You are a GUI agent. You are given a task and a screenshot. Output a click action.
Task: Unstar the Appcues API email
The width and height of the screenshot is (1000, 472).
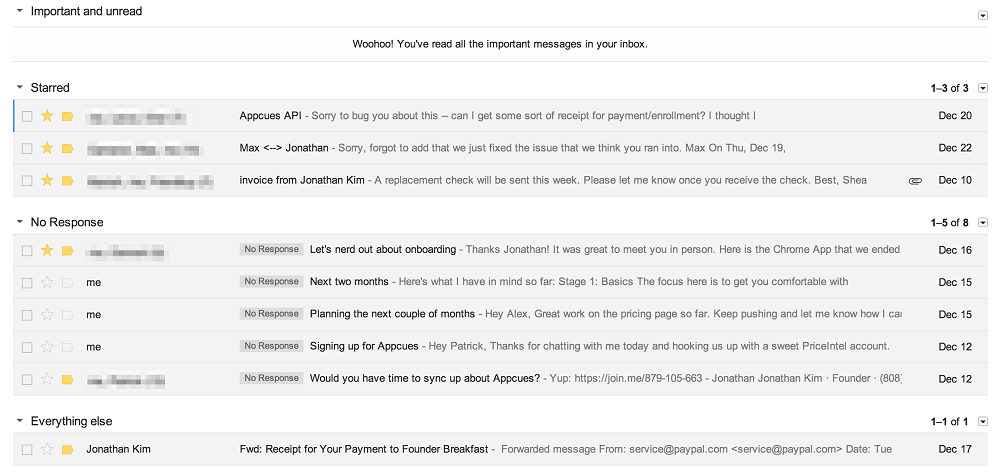coord(47,116)
